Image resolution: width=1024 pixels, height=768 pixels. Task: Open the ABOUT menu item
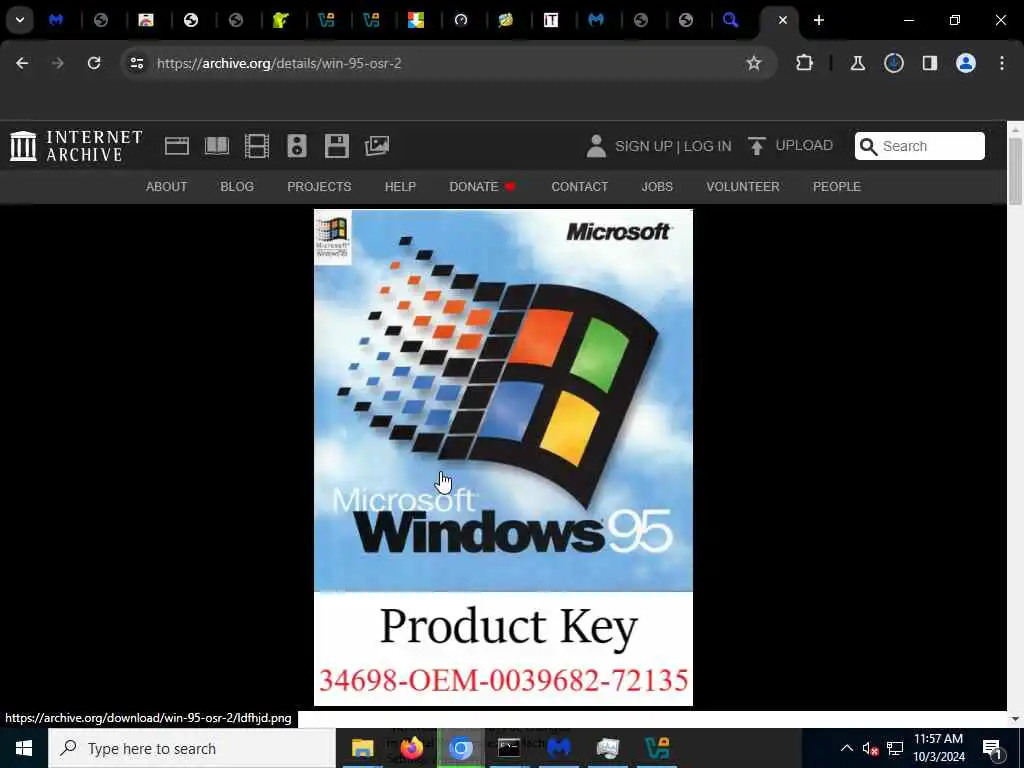click(167, 187)
